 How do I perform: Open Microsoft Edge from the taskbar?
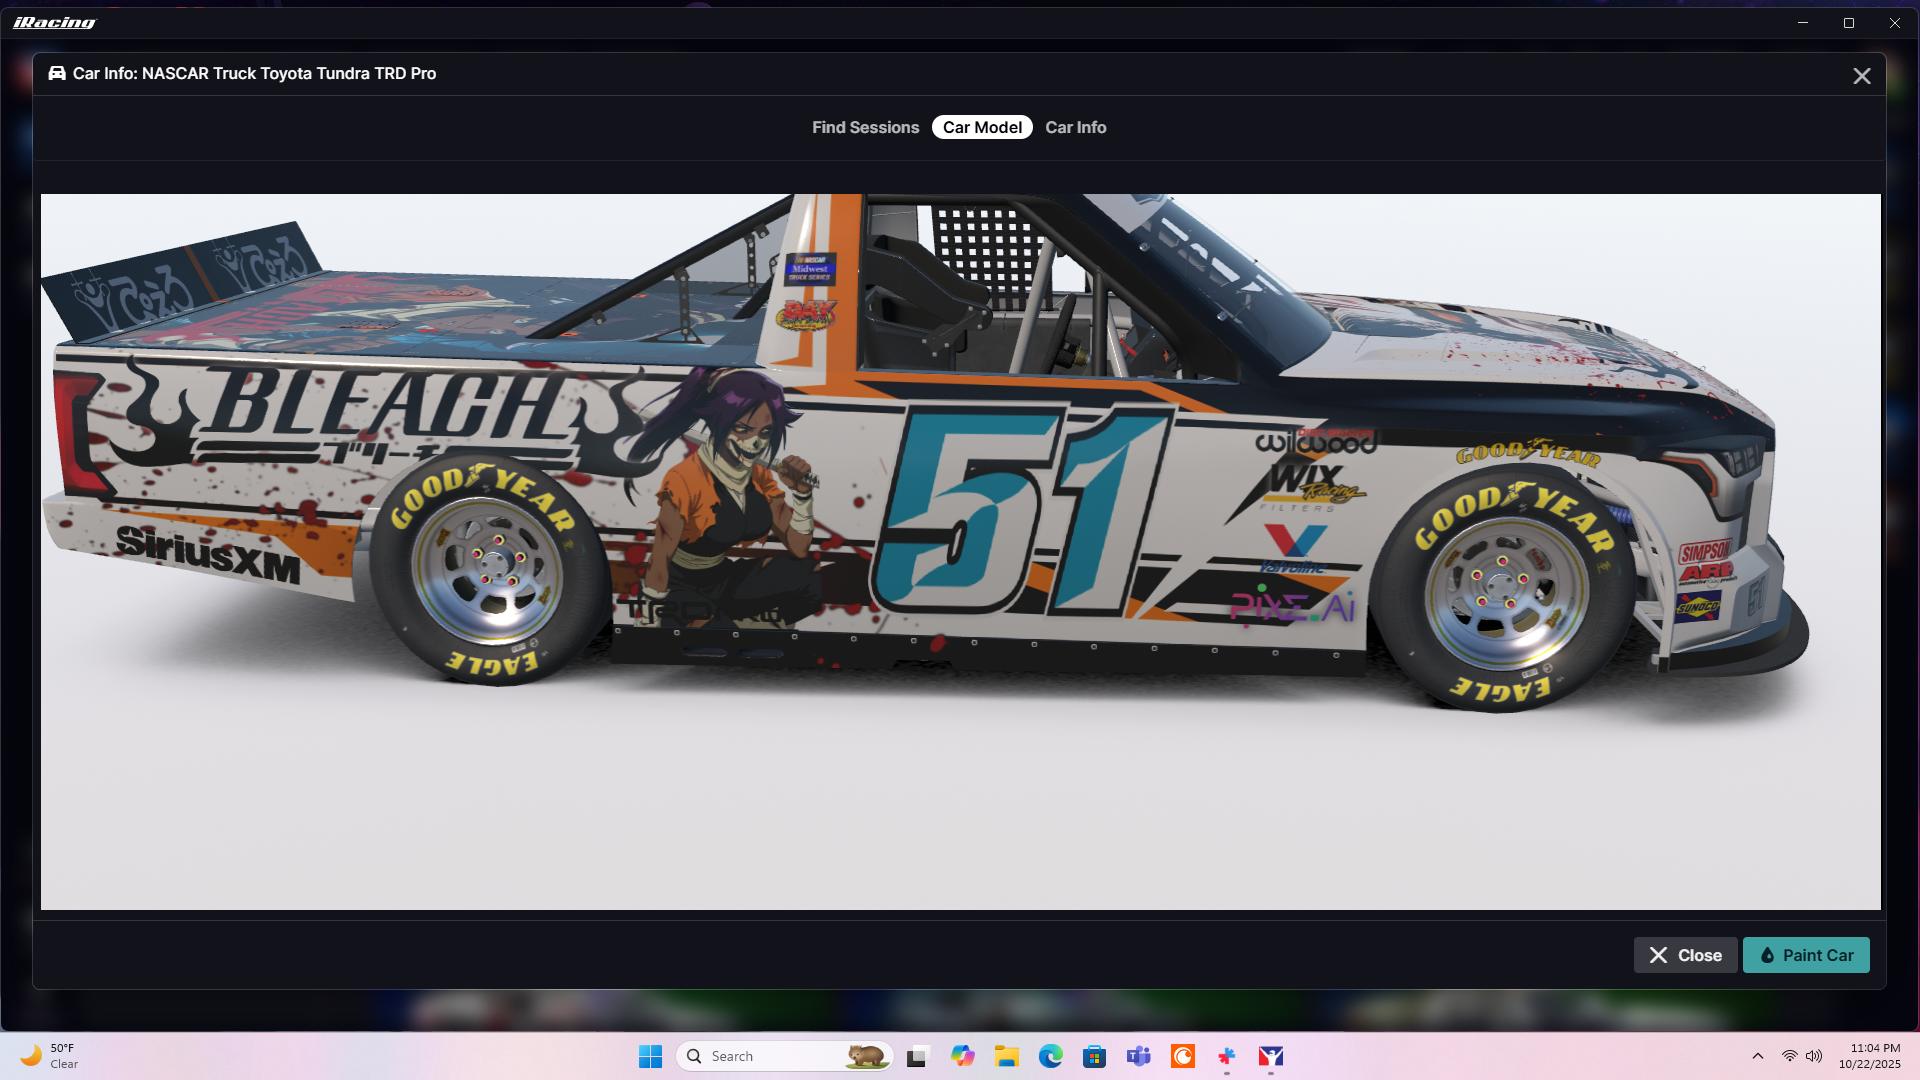click(x=1050, y=1056)
